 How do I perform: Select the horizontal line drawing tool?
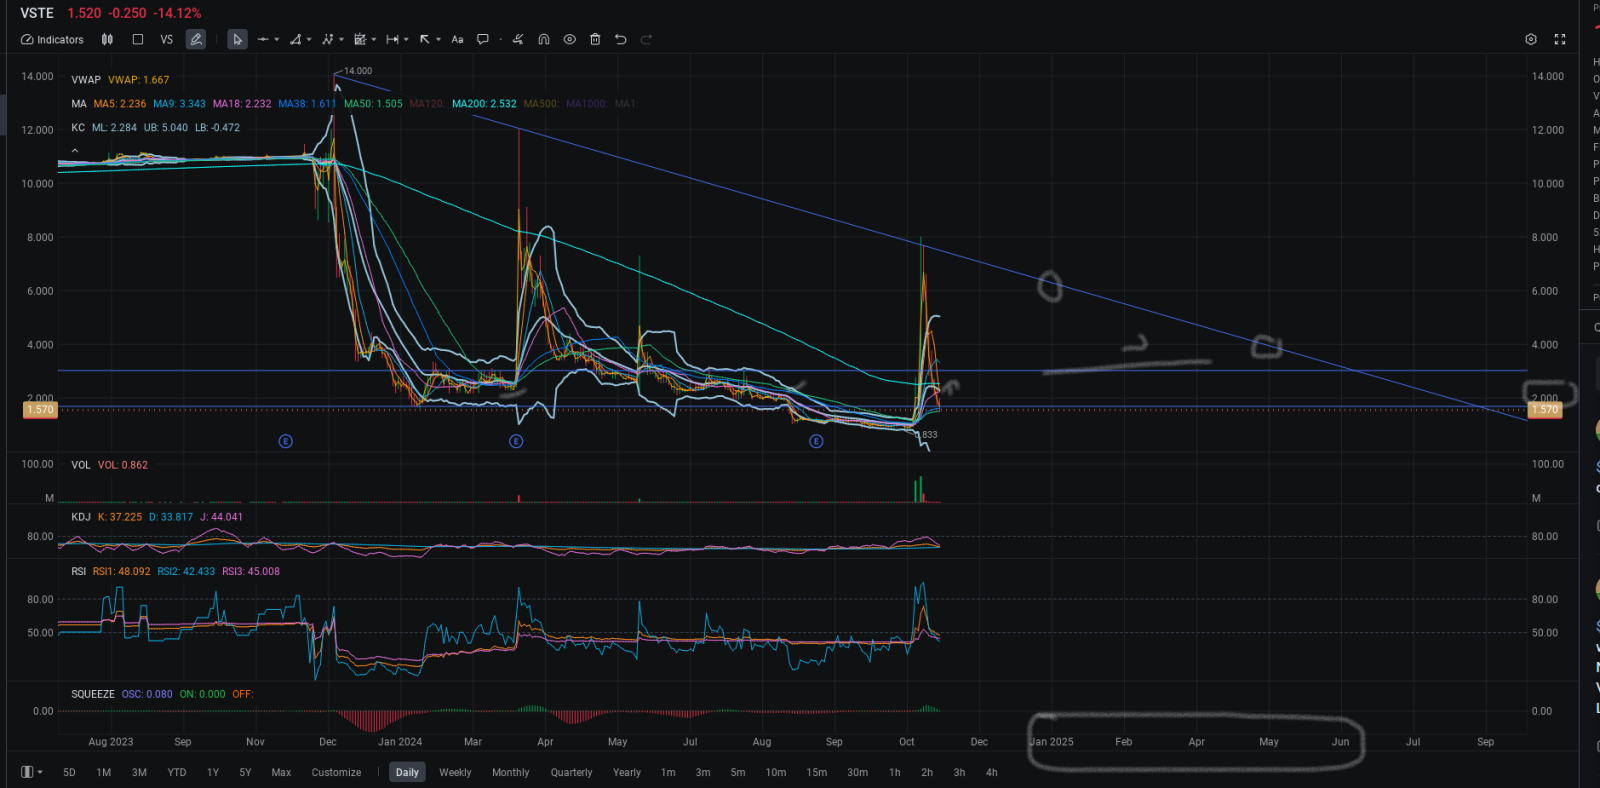point(263,40)
